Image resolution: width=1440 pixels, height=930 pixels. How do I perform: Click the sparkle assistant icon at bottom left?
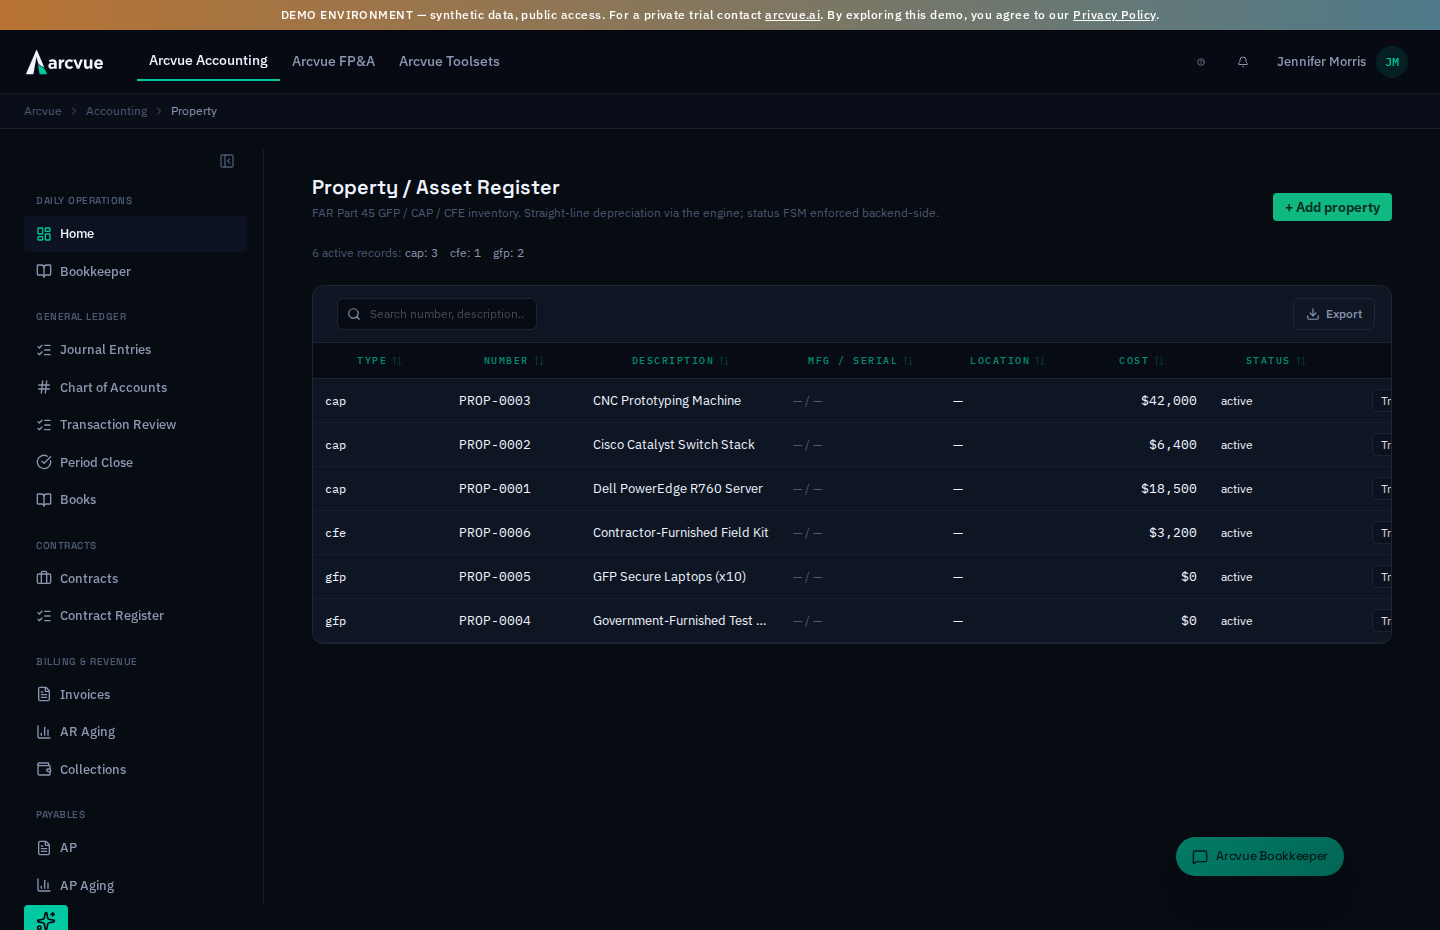[46, 918]
